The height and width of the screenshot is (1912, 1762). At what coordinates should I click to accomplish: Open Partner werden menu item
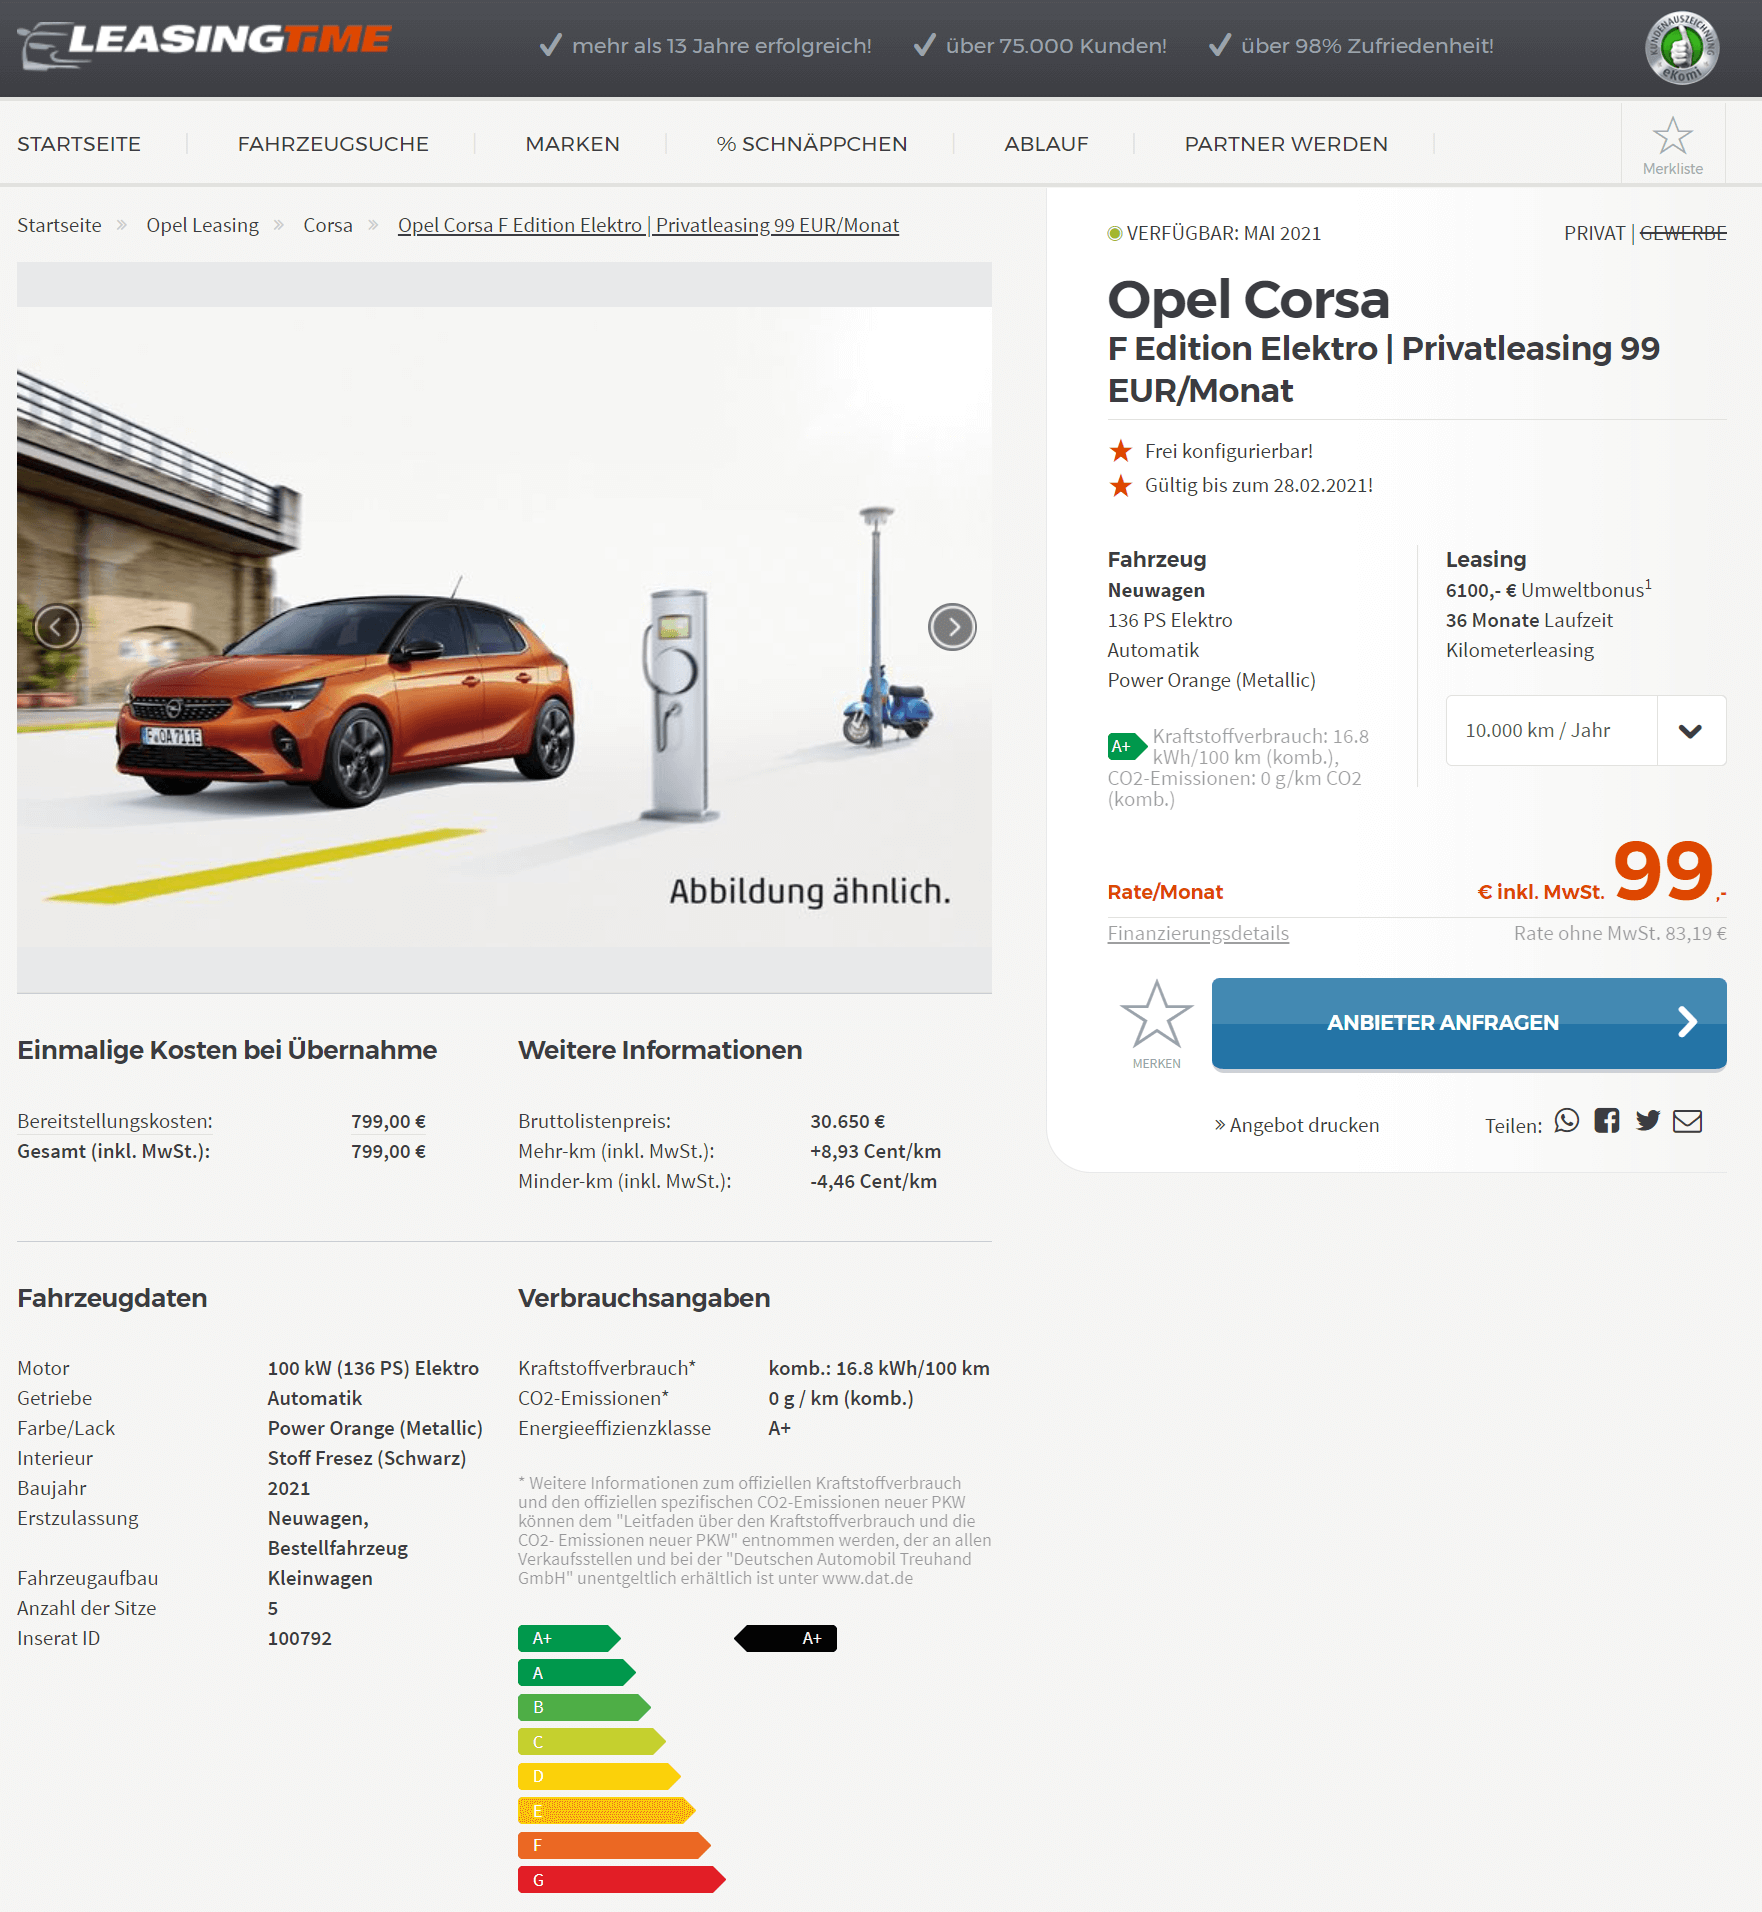[x=1286, y=144]
